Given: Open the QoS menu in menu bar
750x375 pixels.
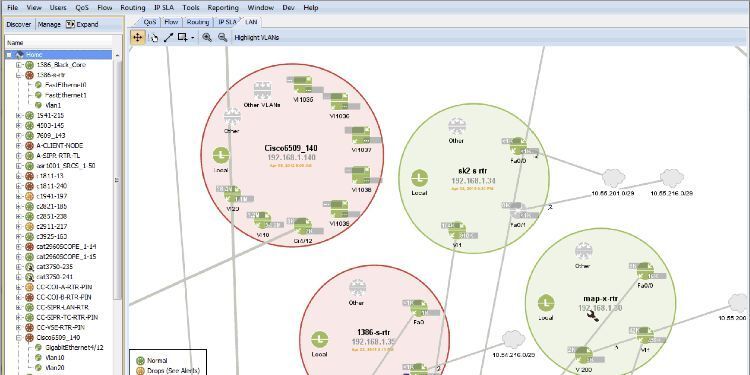Looking at the screenshot, I should [x=82, y=8].
